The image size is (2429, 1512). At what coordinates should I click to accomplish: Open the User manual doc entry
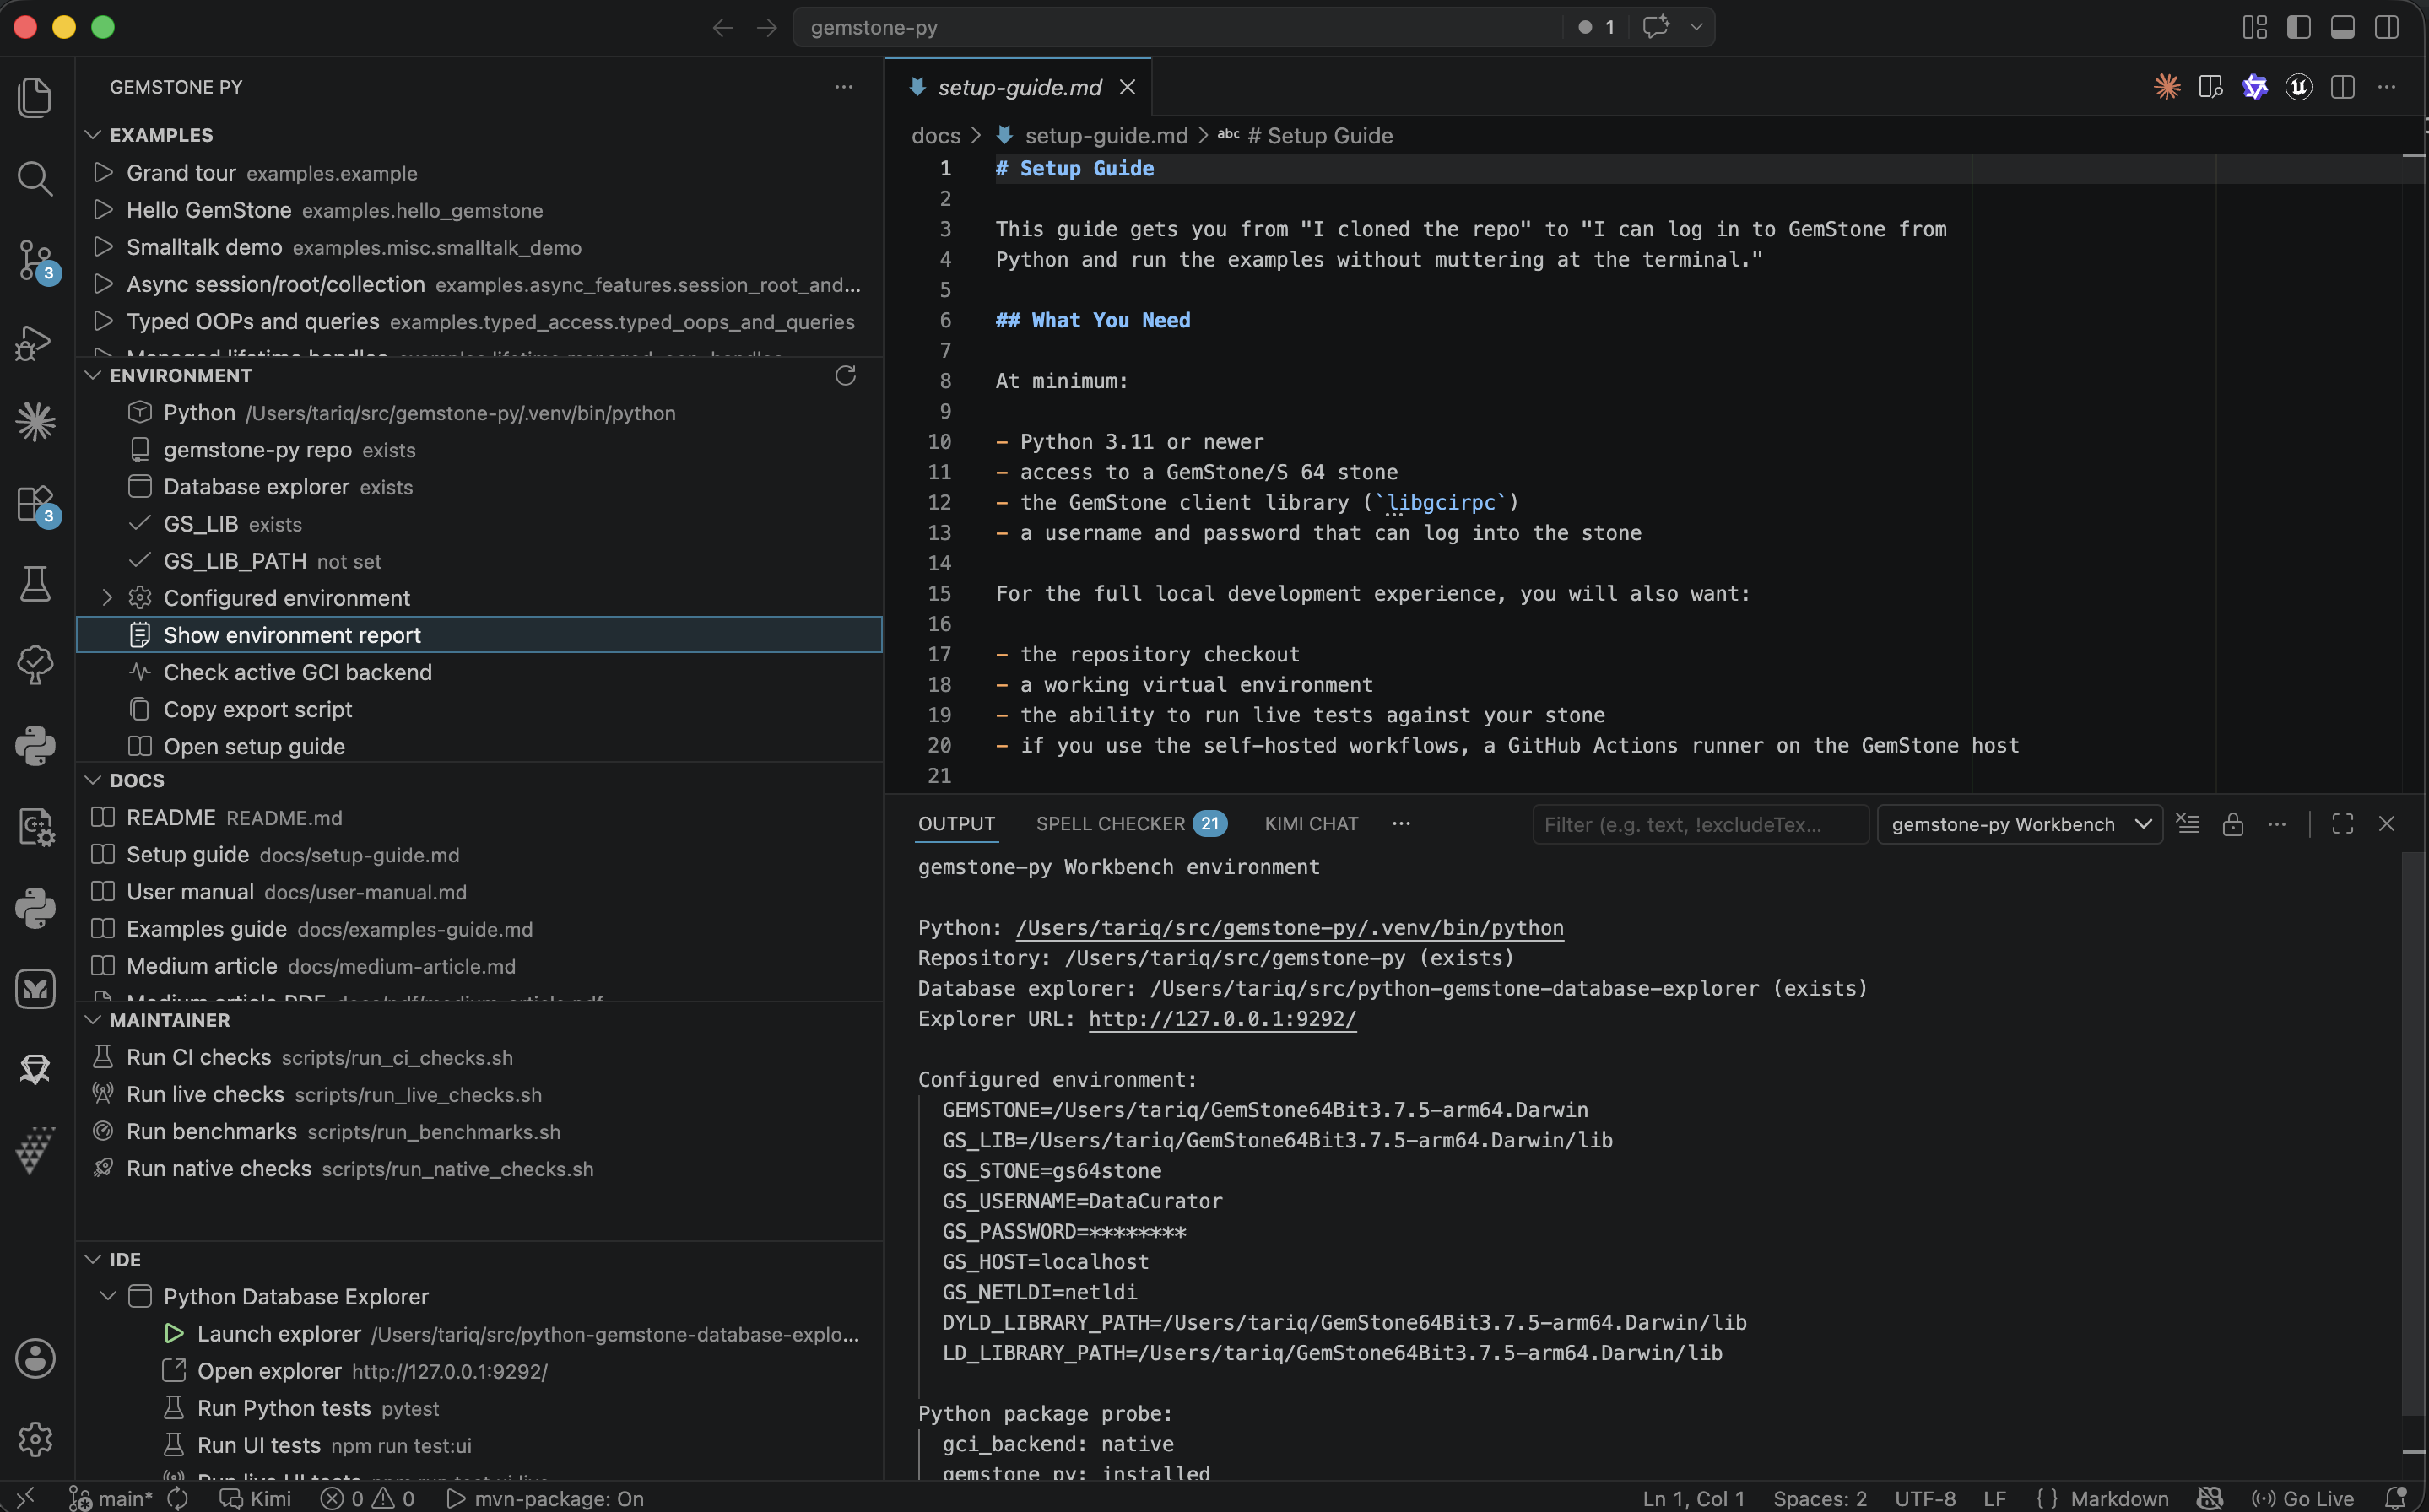pos(479,891)
